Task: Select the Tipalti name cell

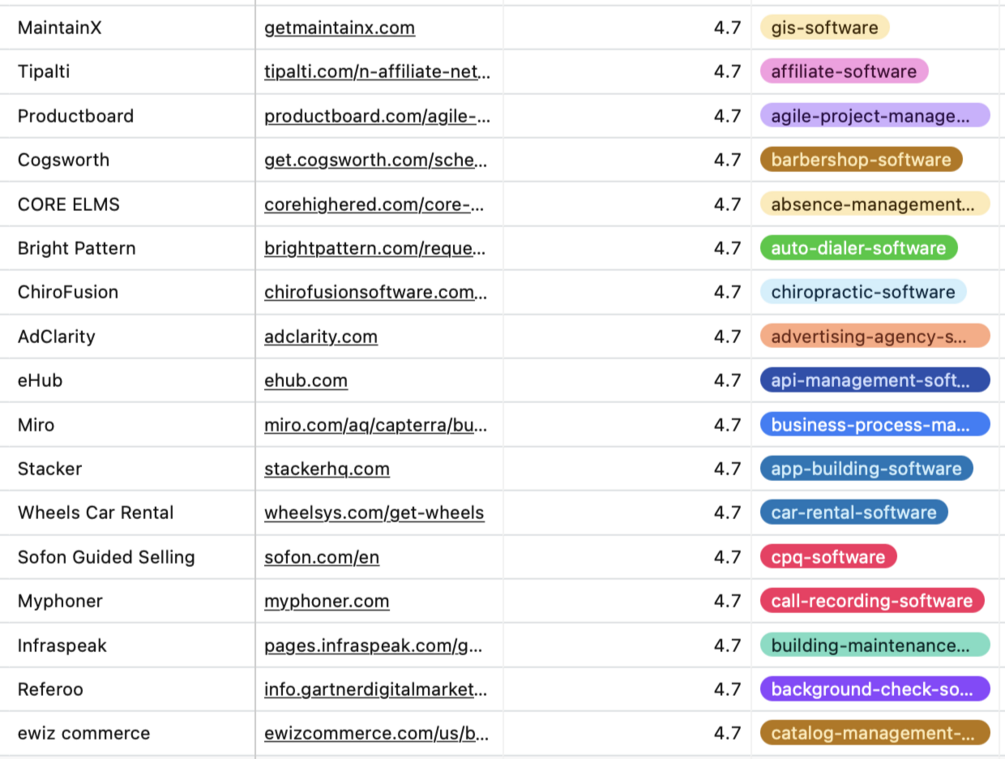Action: pos(127,71)
